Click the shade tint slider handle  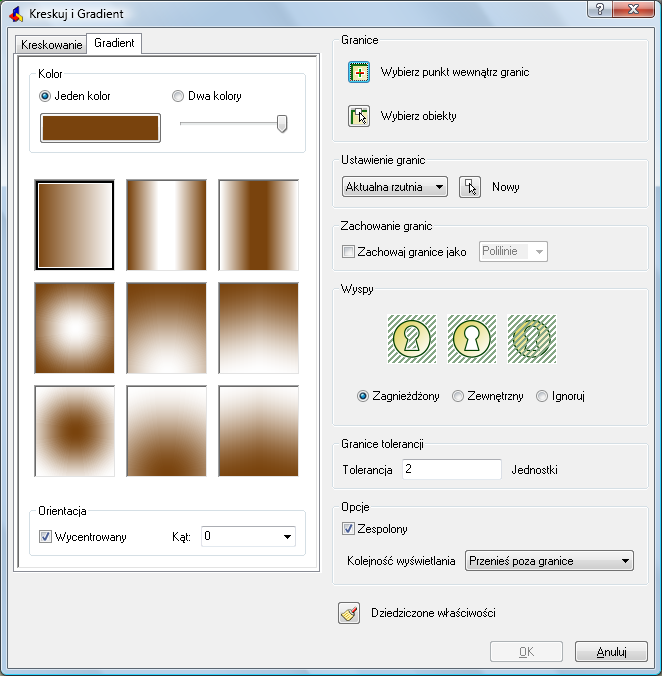pos(282,124)
